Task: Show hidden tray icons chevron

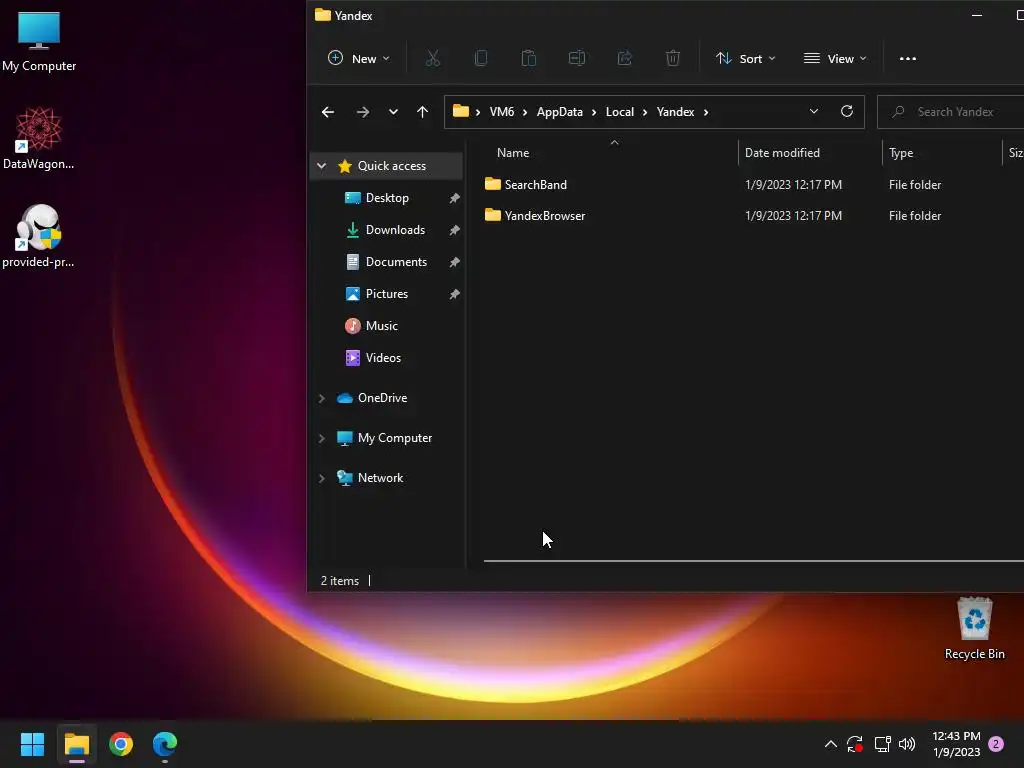Action: [830, 744]
